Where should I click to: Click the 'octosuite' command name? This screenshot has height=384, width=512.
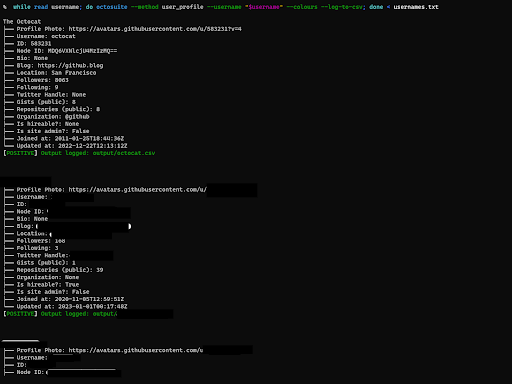112,7
